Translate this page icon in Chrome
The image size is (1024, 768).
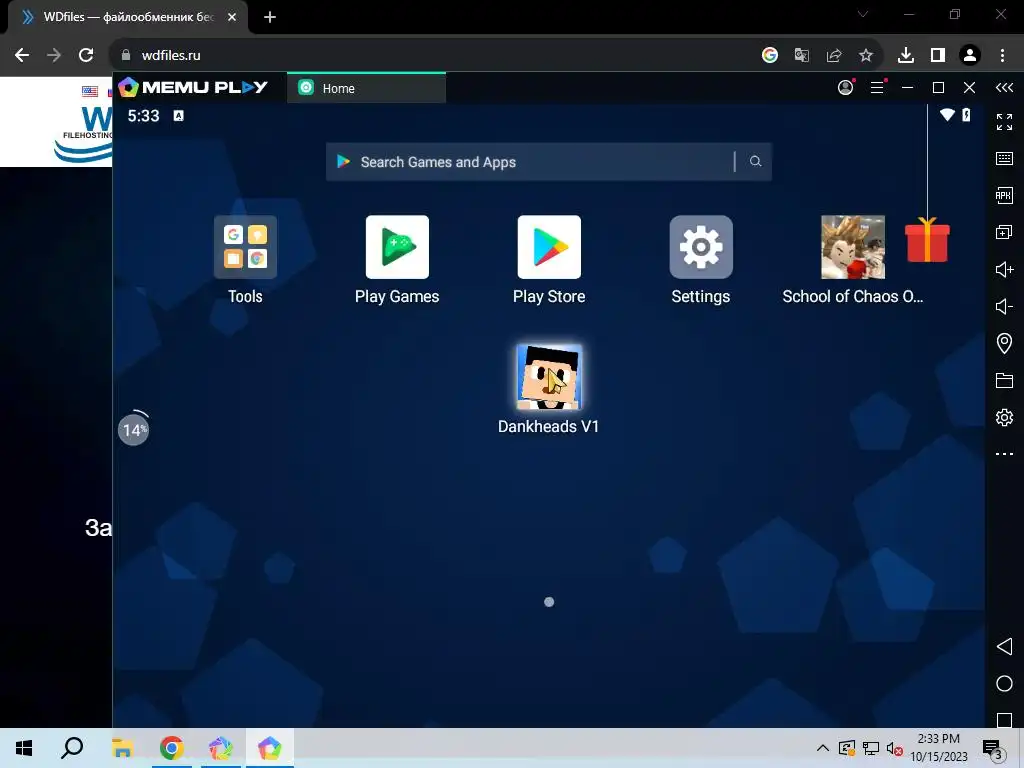coord(802,55)
